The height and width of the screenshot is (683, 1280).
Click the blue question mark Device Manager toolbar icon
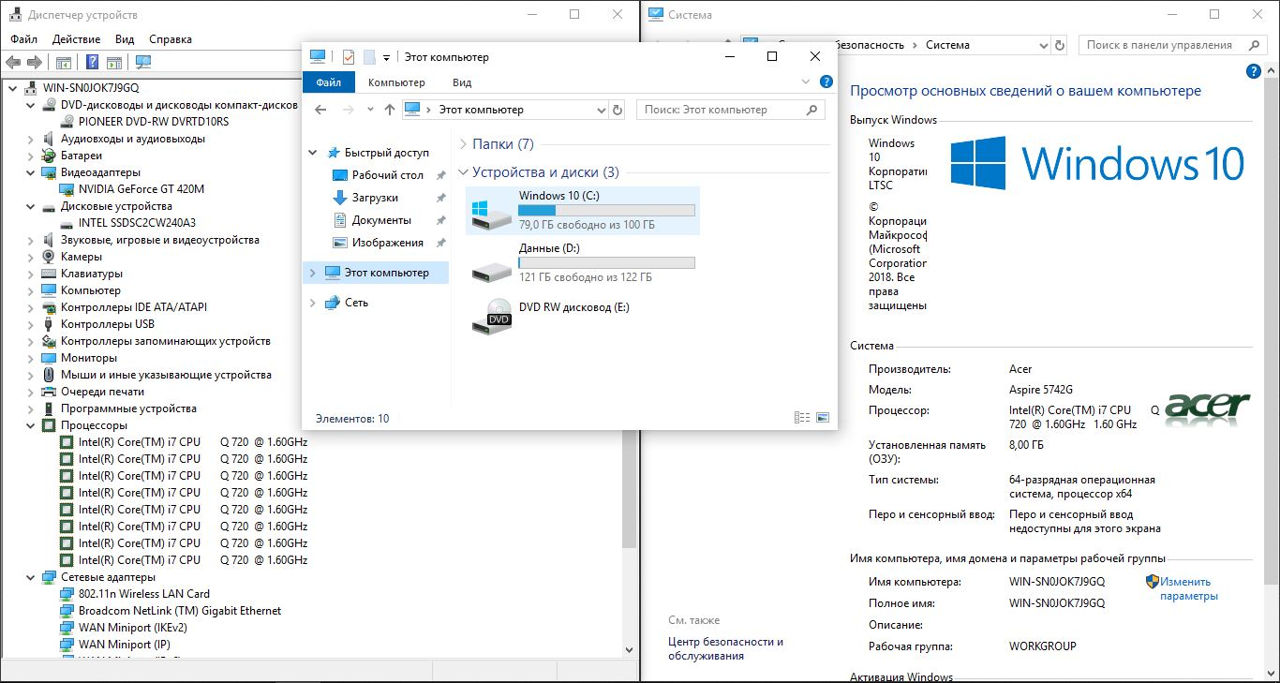pyautogui.click(x=92, y=62)
